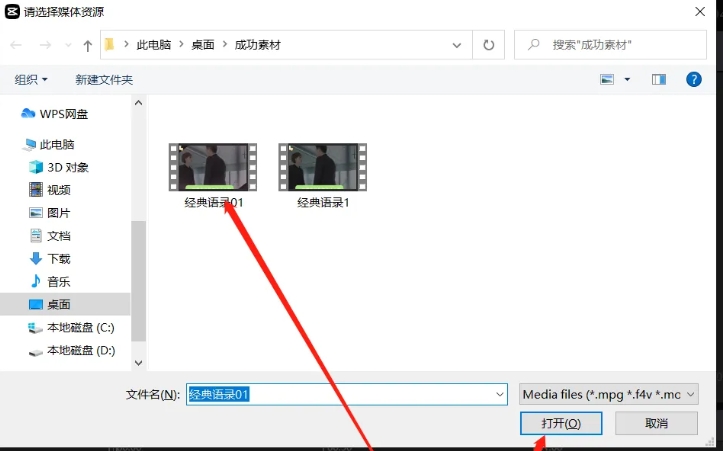Open the Media files type filter dropdown
Screen dimensions: 723x451
pyautogui.click(x=609, y=395)
